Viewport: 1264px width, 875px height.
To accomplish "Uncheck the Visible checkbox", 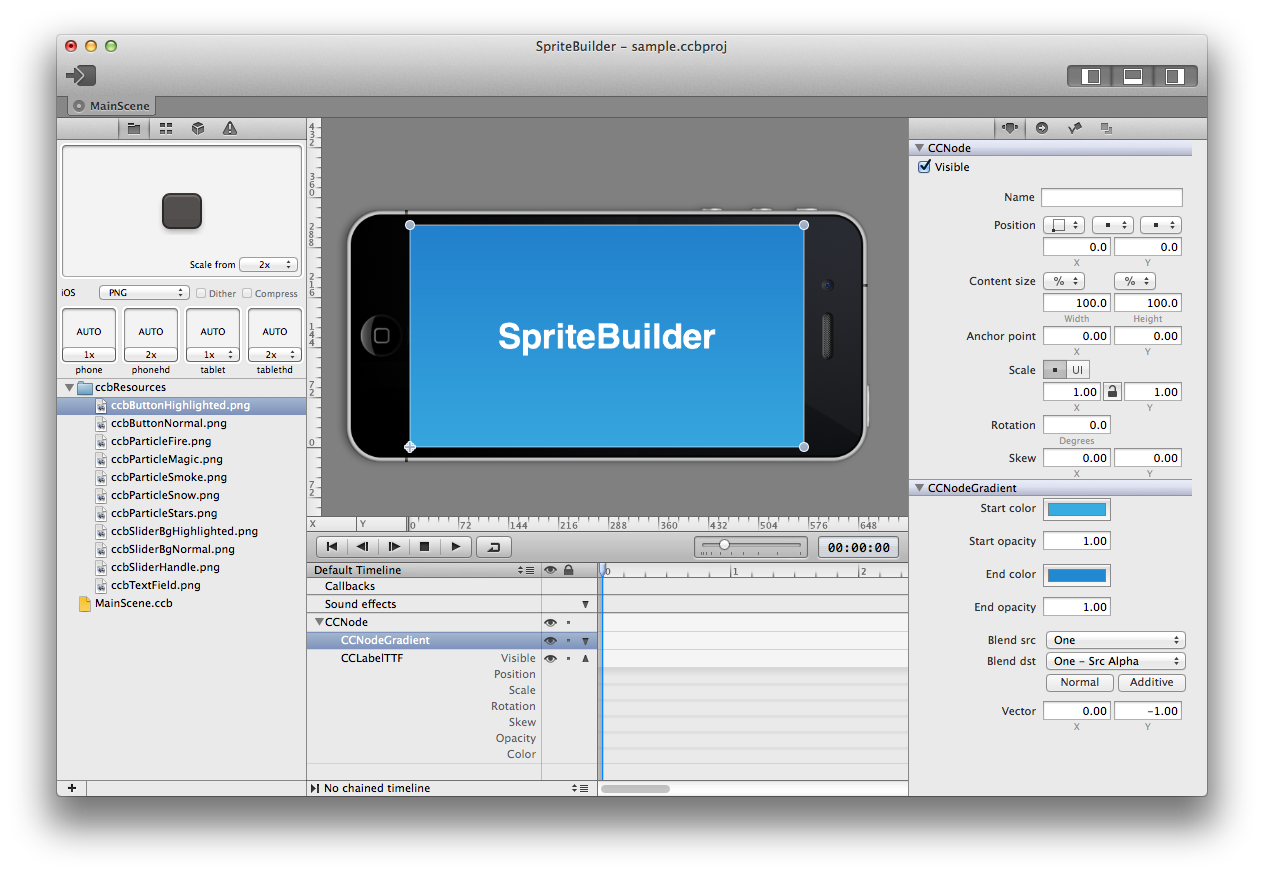I will pos(925,167).
